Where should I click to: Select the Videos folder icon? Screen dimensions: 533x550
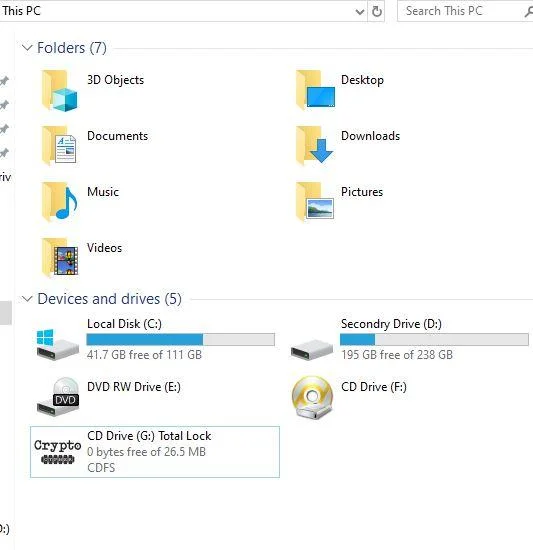pos(60,258)
